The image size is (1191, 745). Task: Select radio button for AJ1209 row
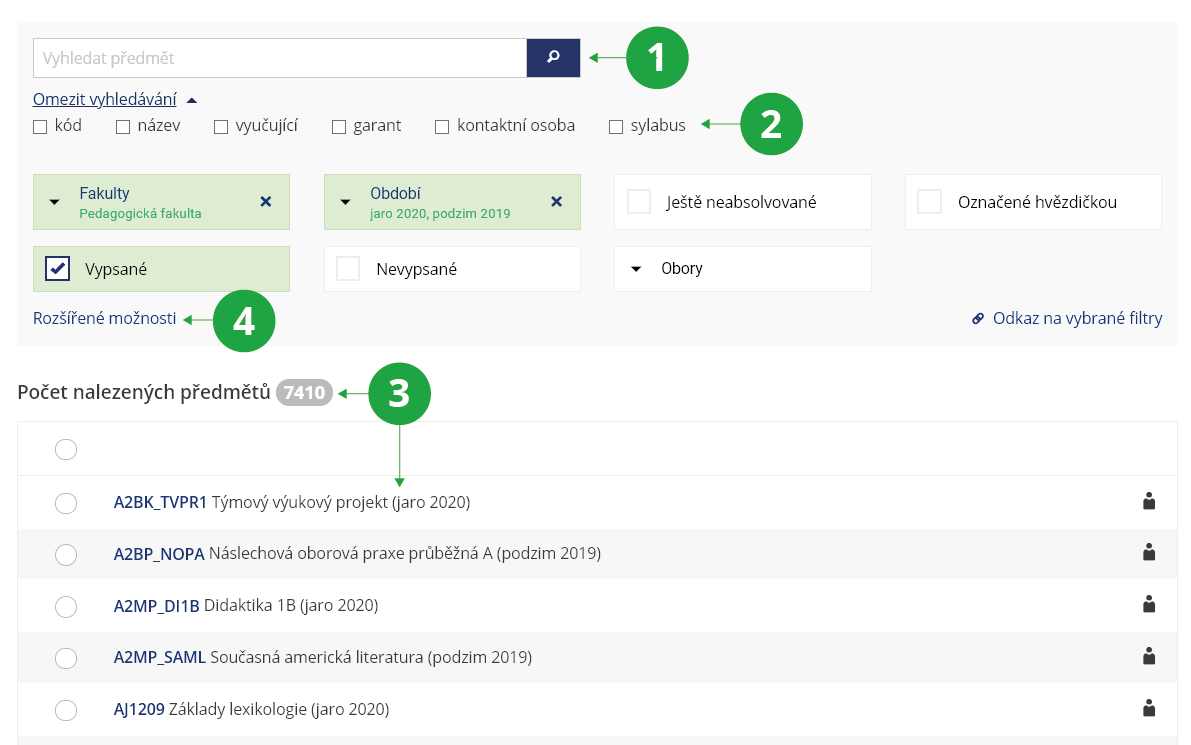pyautogui.click(x=66, y=710)
